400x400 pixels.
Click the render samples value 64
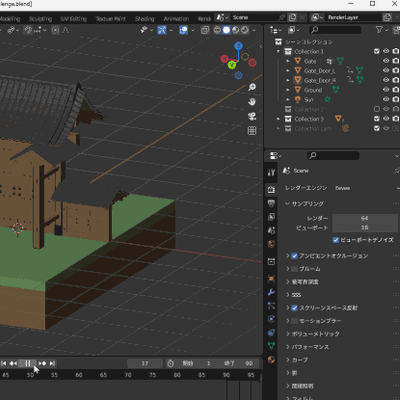[365, 218]
